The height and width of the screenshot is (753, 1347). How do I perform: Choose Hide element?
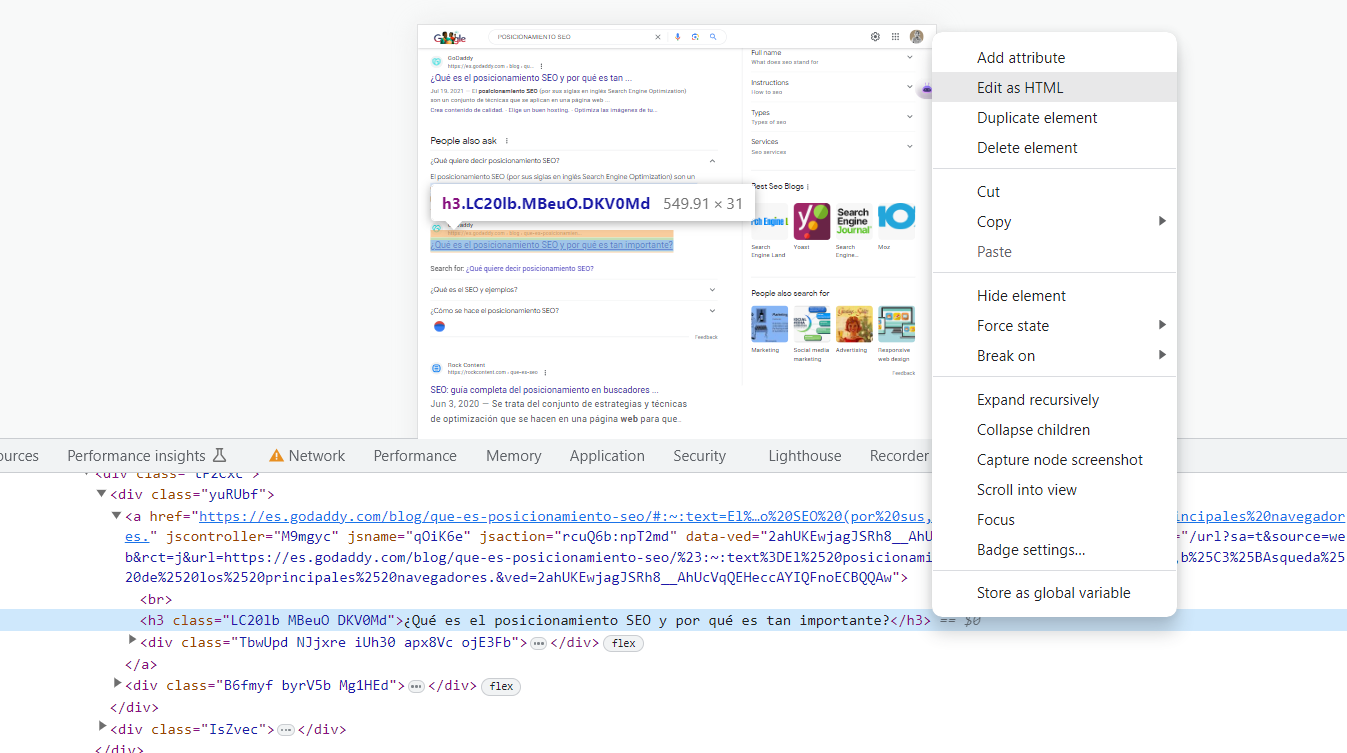1054,296
